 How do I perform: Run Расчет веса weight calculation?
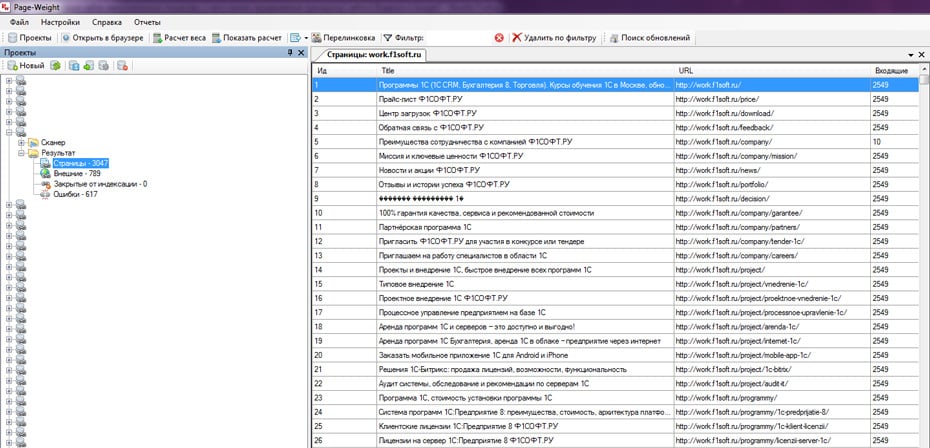179,38
